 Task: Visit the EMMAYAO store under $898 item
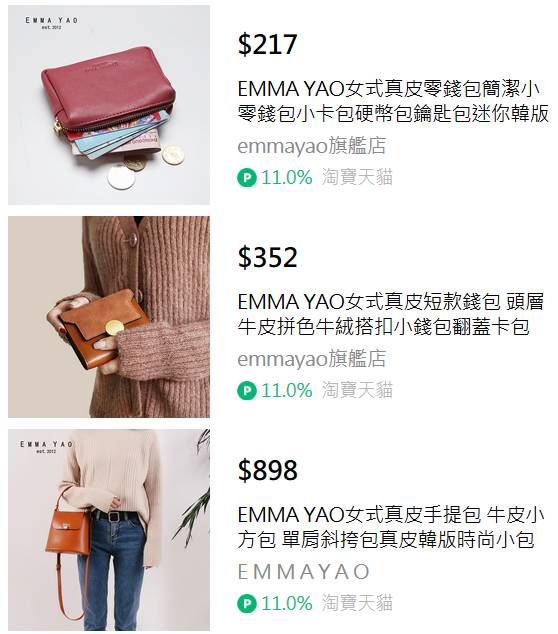pyautogui.click(x=304, y=572)
